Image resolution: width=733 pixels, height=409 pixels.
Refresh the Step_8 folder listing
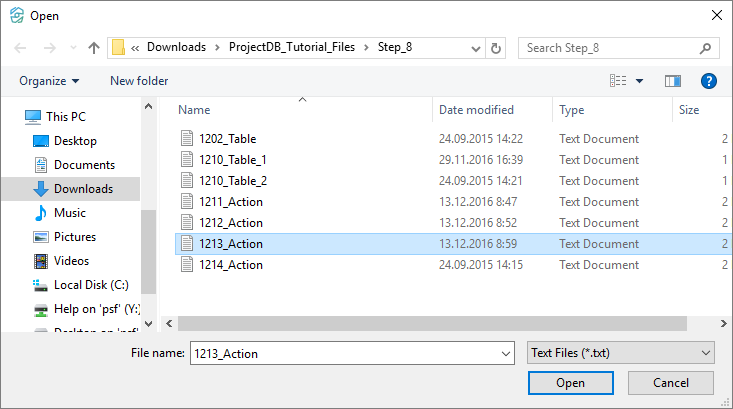coord(496,47)
